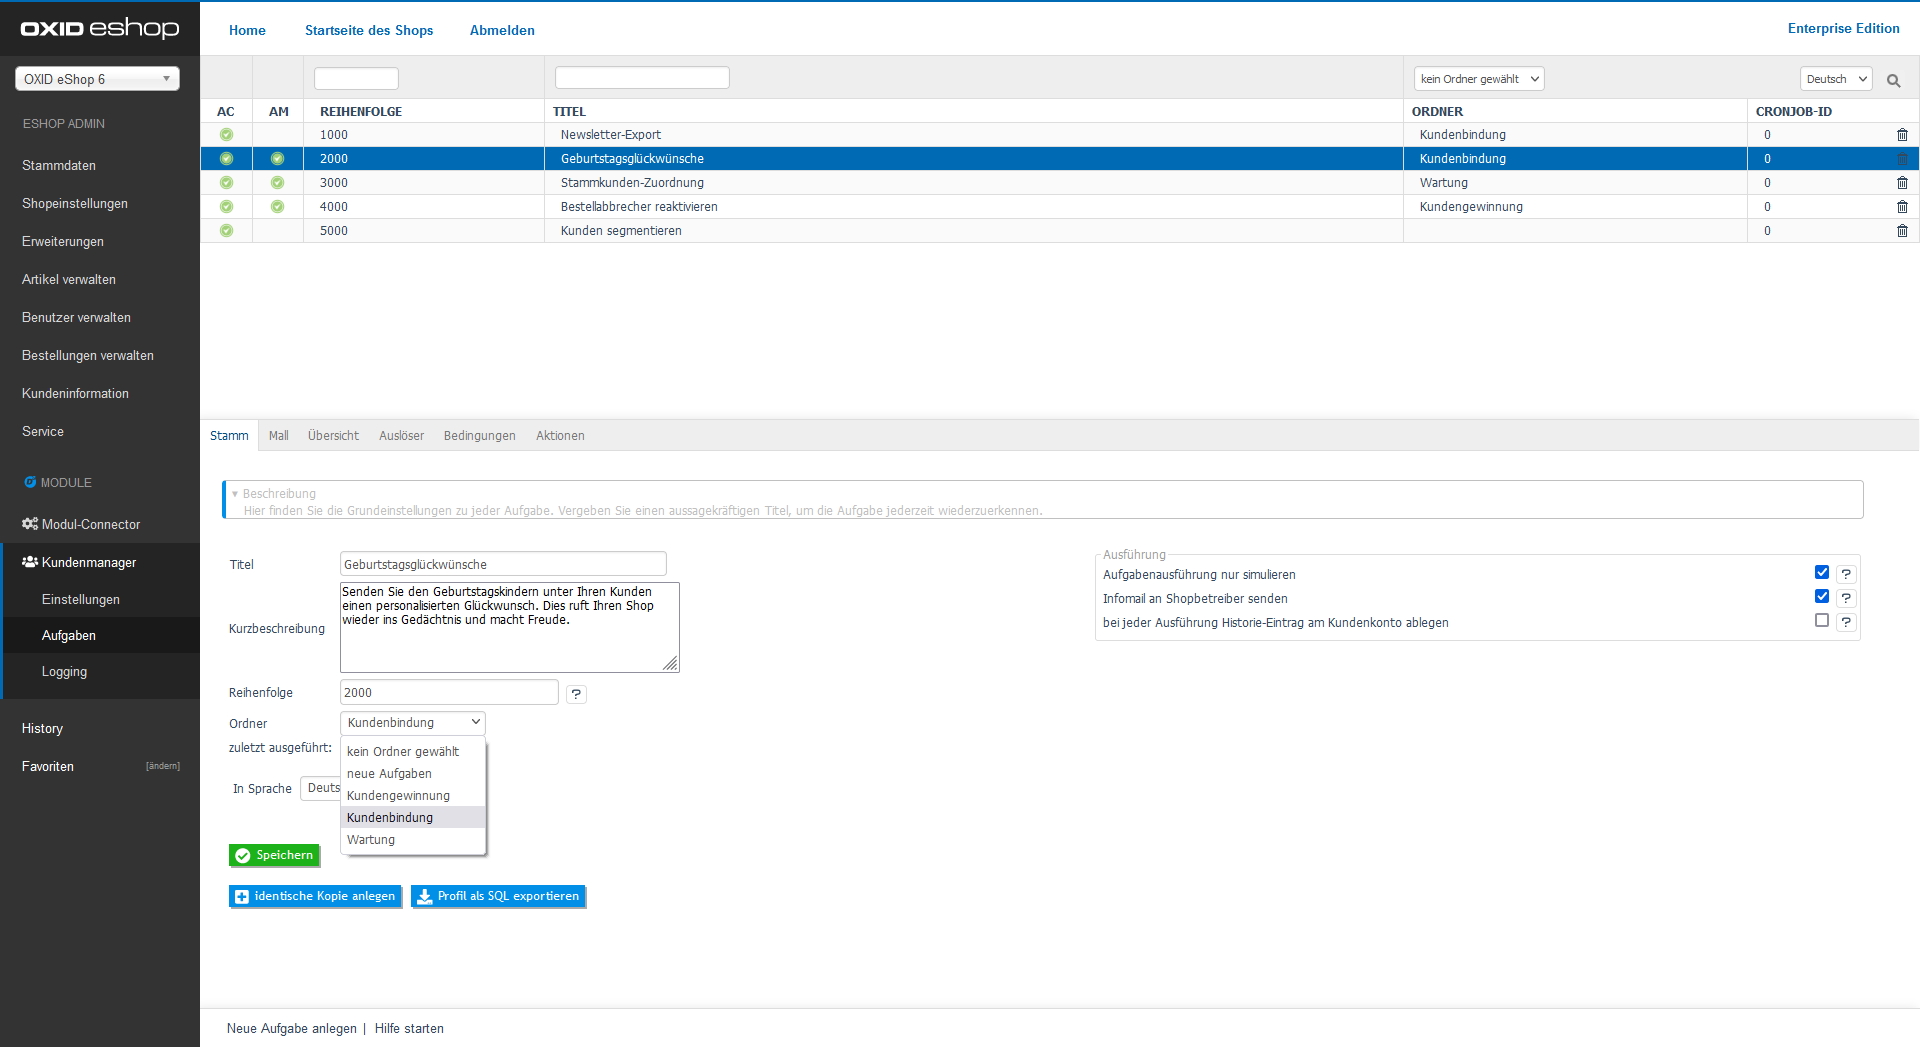Choose Wartung from the Ordner dropdown list
This screenshot has height=1047, width=1920.
(x=371, y=840)
